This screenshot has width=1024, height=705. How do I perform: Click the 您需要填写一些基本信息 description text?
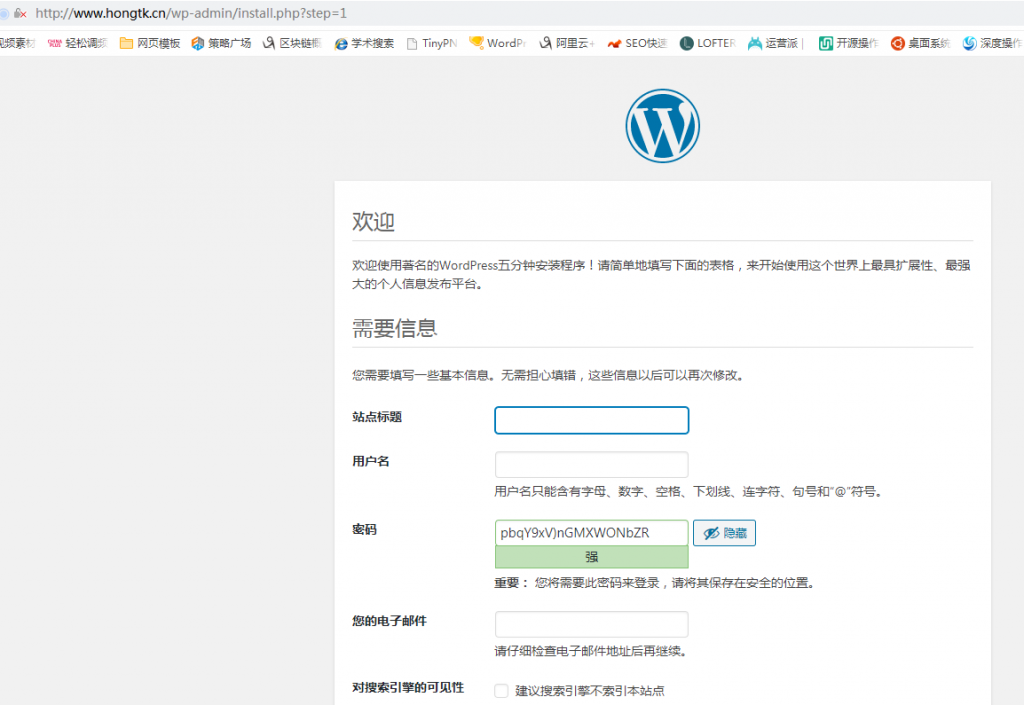tap(549, 375)
